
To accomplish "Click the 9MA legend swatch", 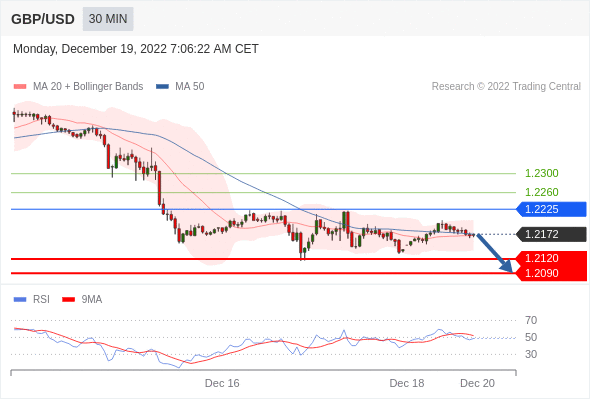I will pos(68,300).
